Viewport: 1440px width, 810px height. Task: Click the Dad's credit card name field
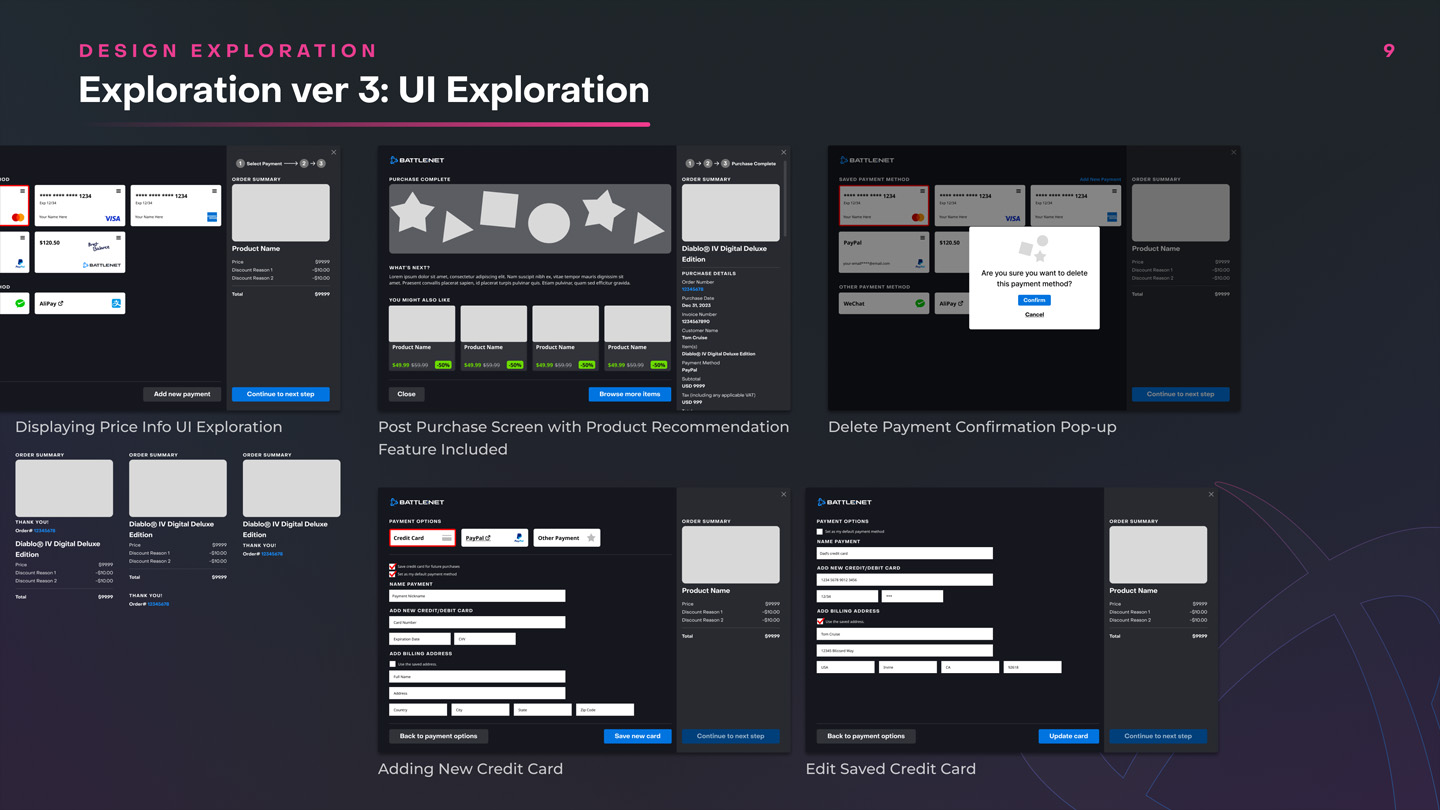905,553
